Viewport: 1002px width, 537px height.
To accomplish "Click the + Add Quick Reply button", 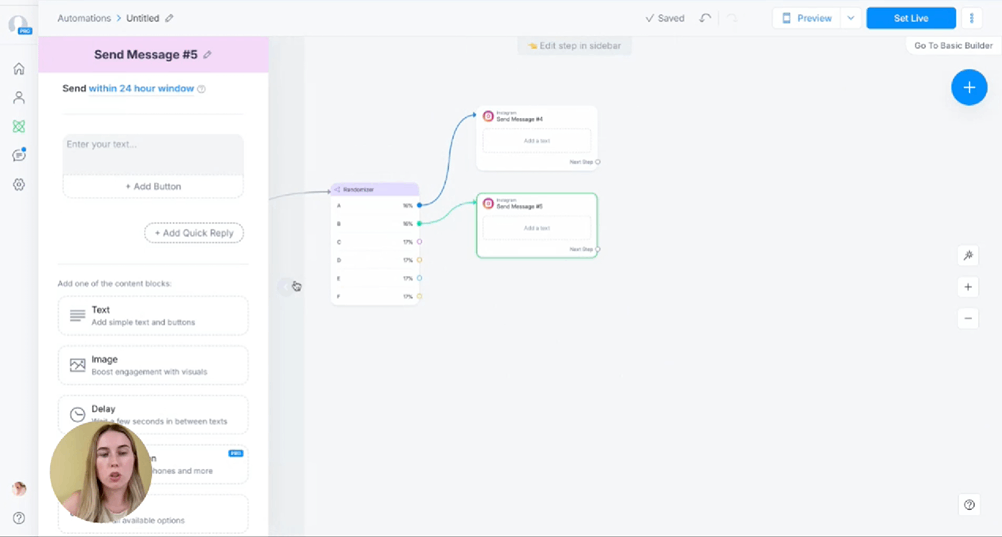I will 194,233.
